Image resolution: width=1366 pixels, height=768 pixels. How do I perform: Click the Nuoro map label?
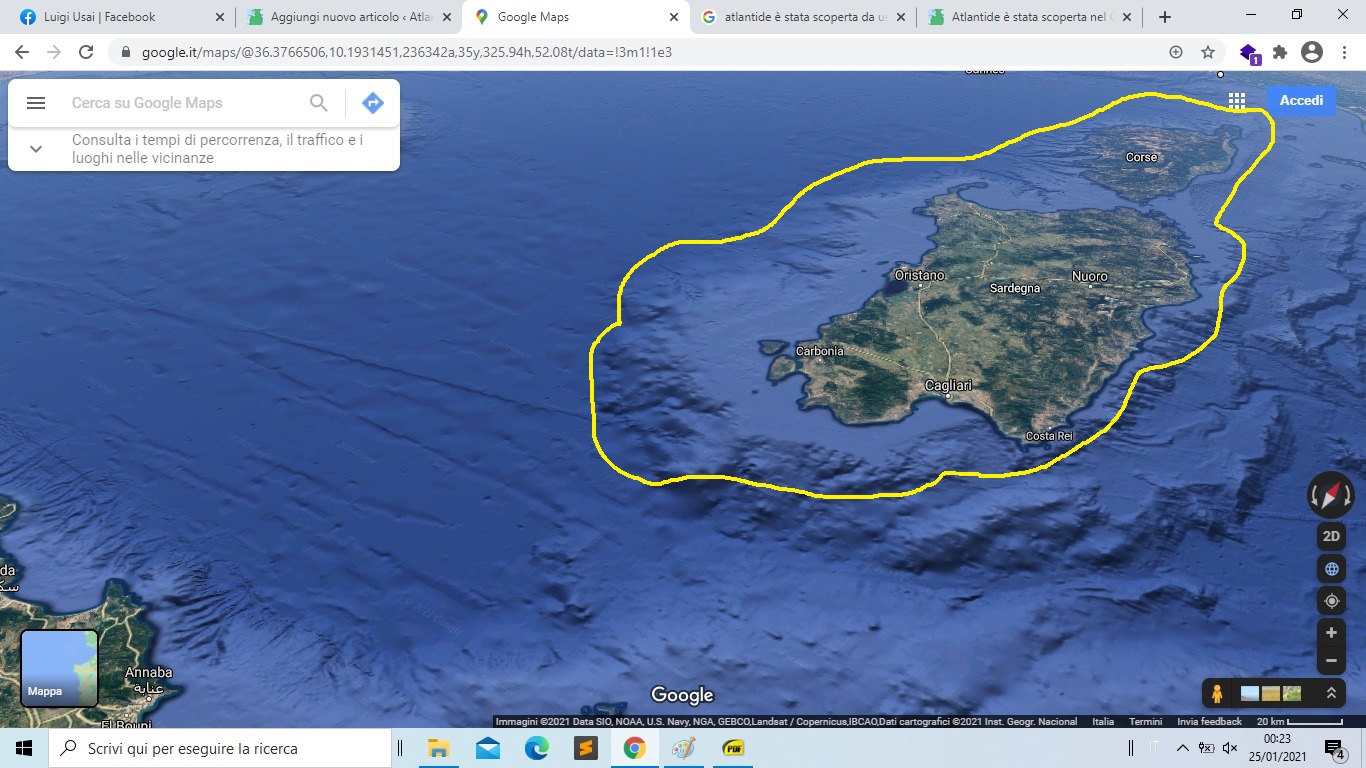click(x=1089, y=276)
